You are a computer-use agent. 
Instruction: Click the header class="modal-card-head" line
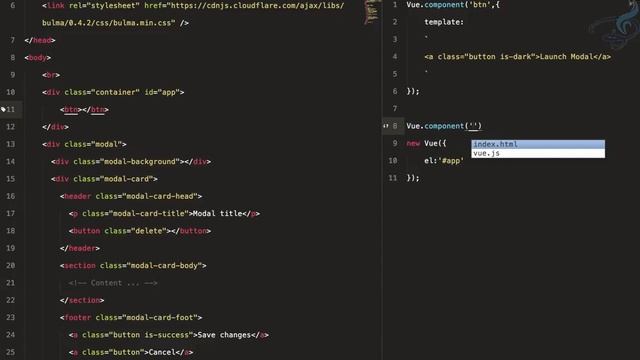pos(131,196)
